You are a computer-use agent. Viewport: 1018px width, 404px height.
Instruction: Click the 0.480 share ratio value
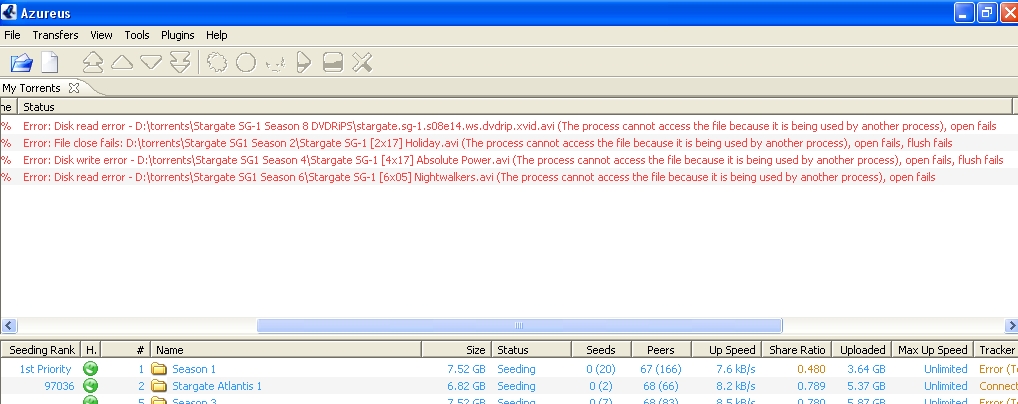coord(812,369)
